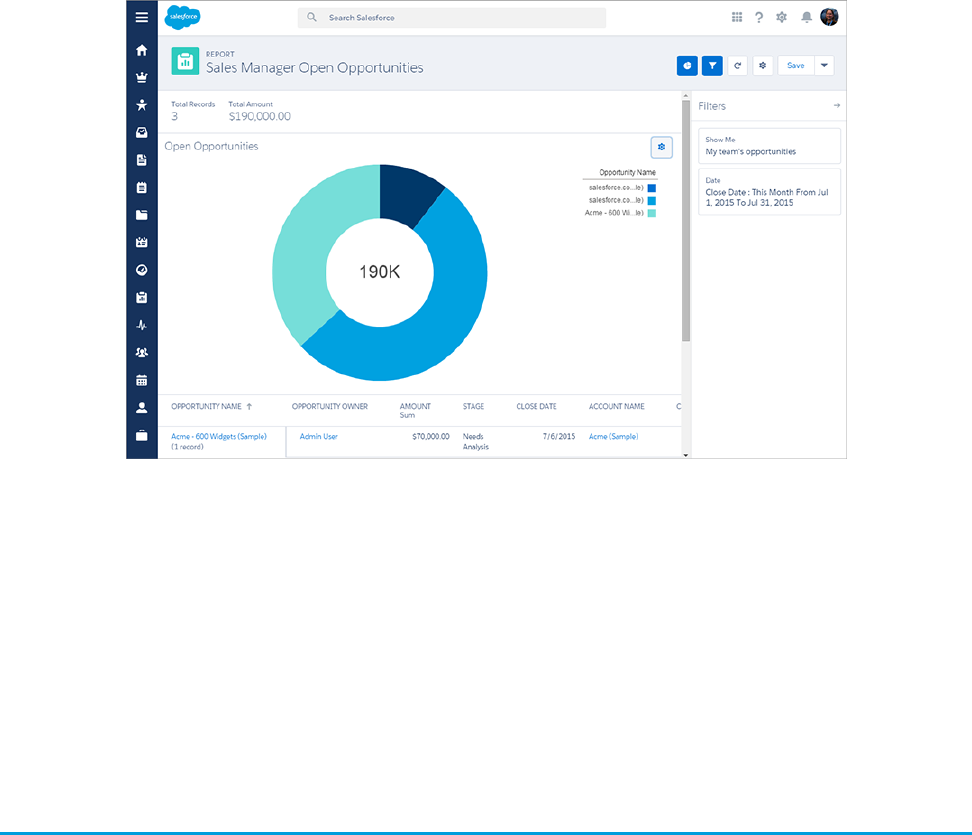
Task: Click the $190,000.00 Total Amount value
Action: pos(260,117)
